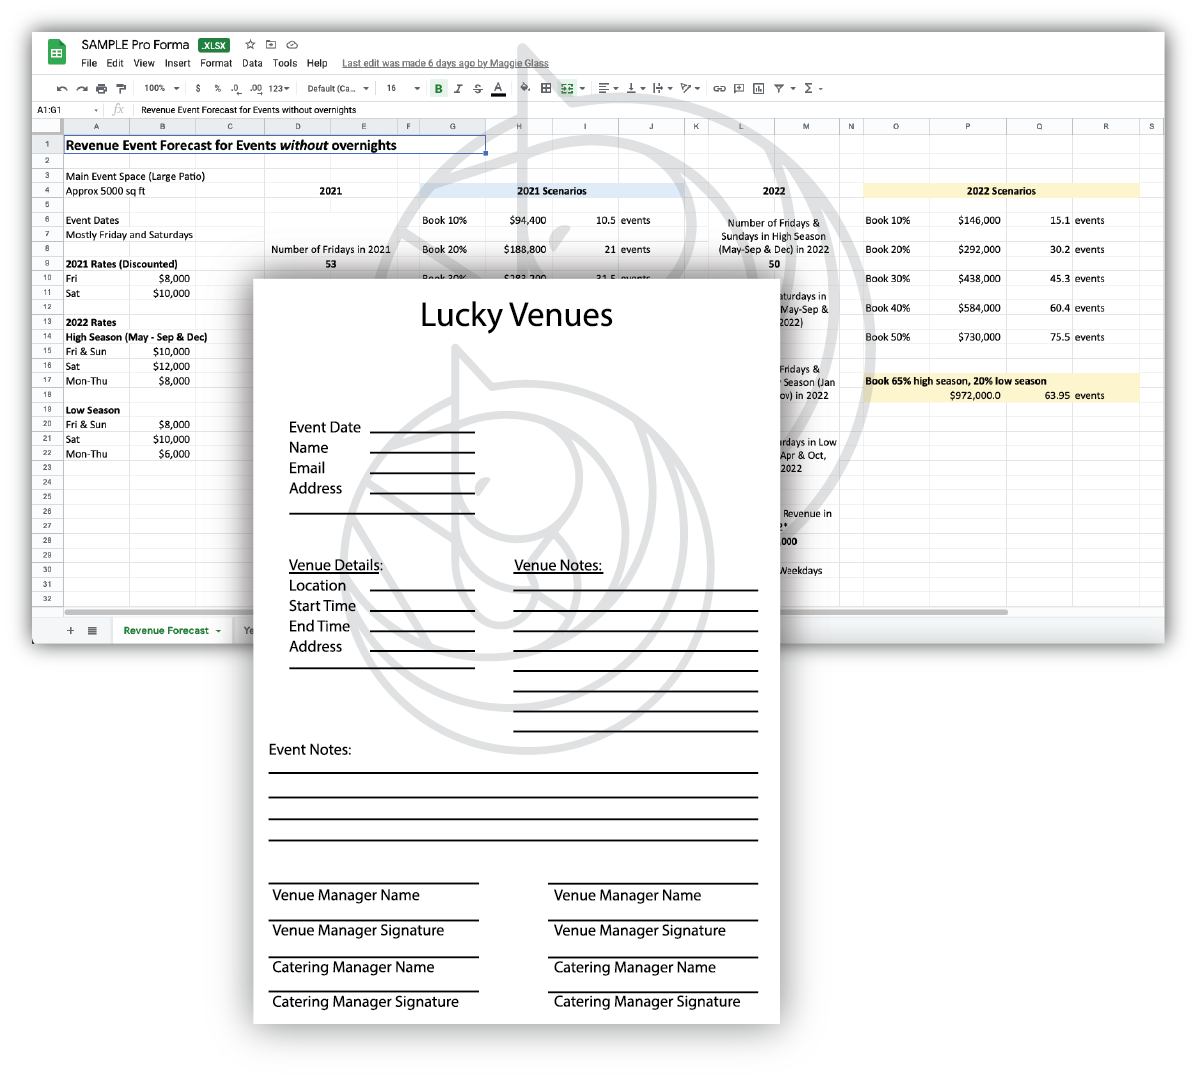The image size is (1197, 1081).
Task: Open the all sheets list icon
Action: [x=92, y=631]
